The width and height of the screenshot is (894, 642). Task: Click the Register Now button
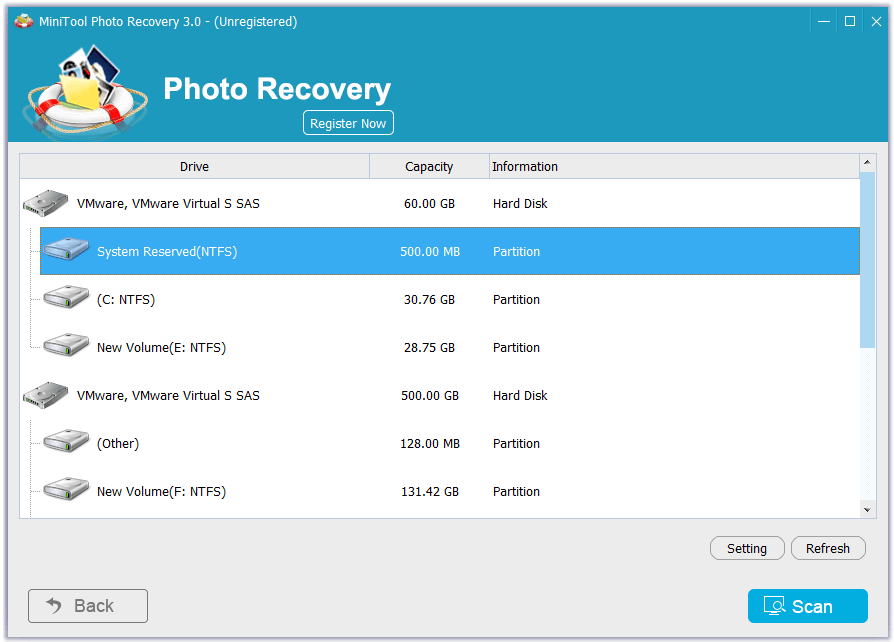[348, 123]
